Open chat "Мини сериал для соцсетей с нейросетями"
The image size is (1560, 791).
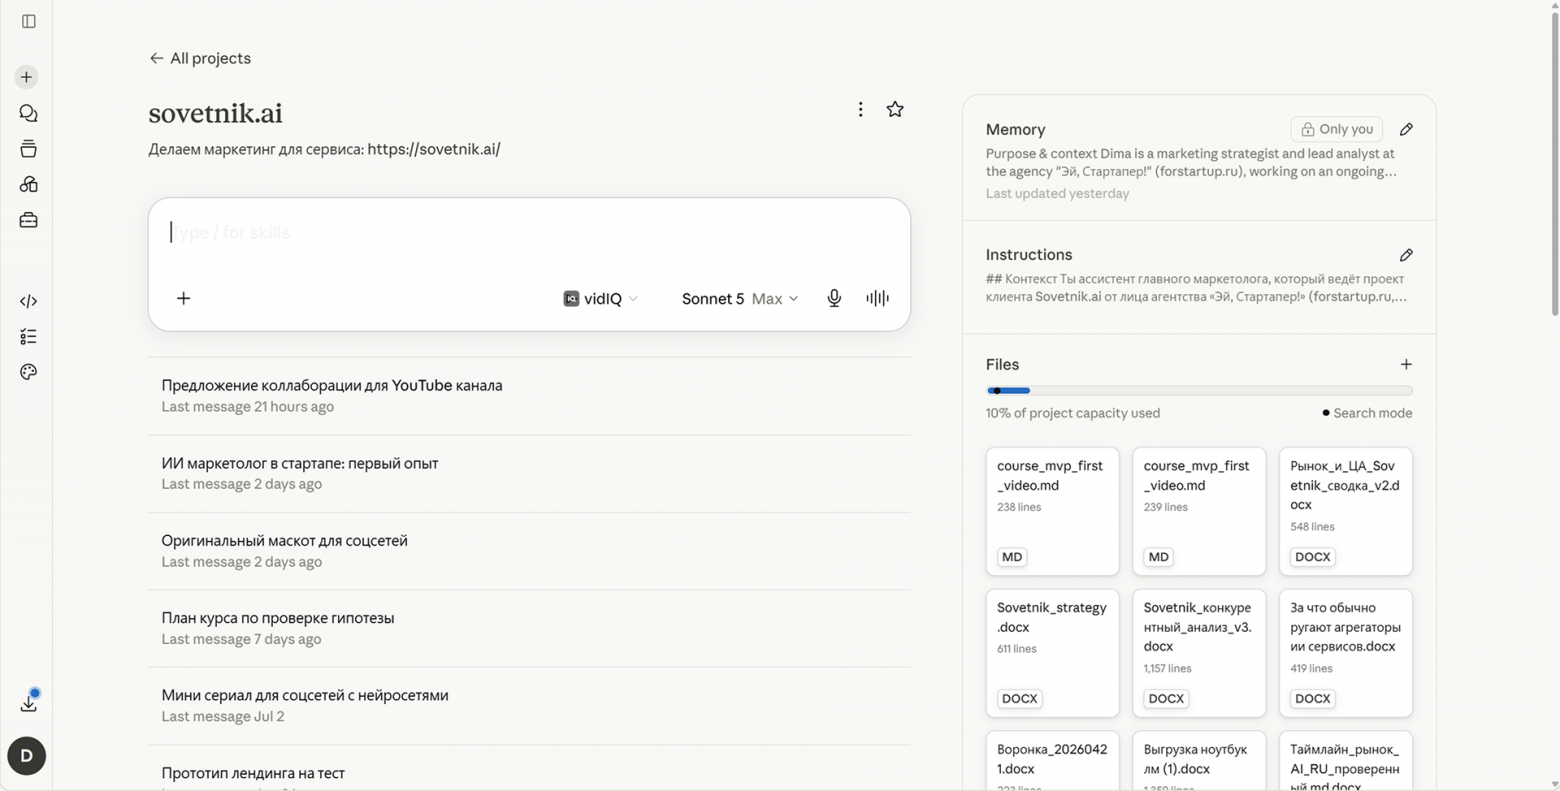click(x=529, y=706)
